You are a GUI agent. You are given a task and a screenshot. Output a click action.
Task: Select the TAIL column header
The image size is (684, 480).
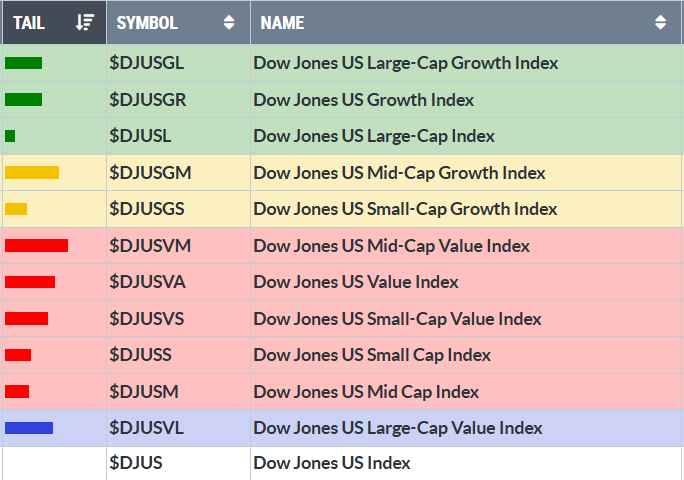29,22
